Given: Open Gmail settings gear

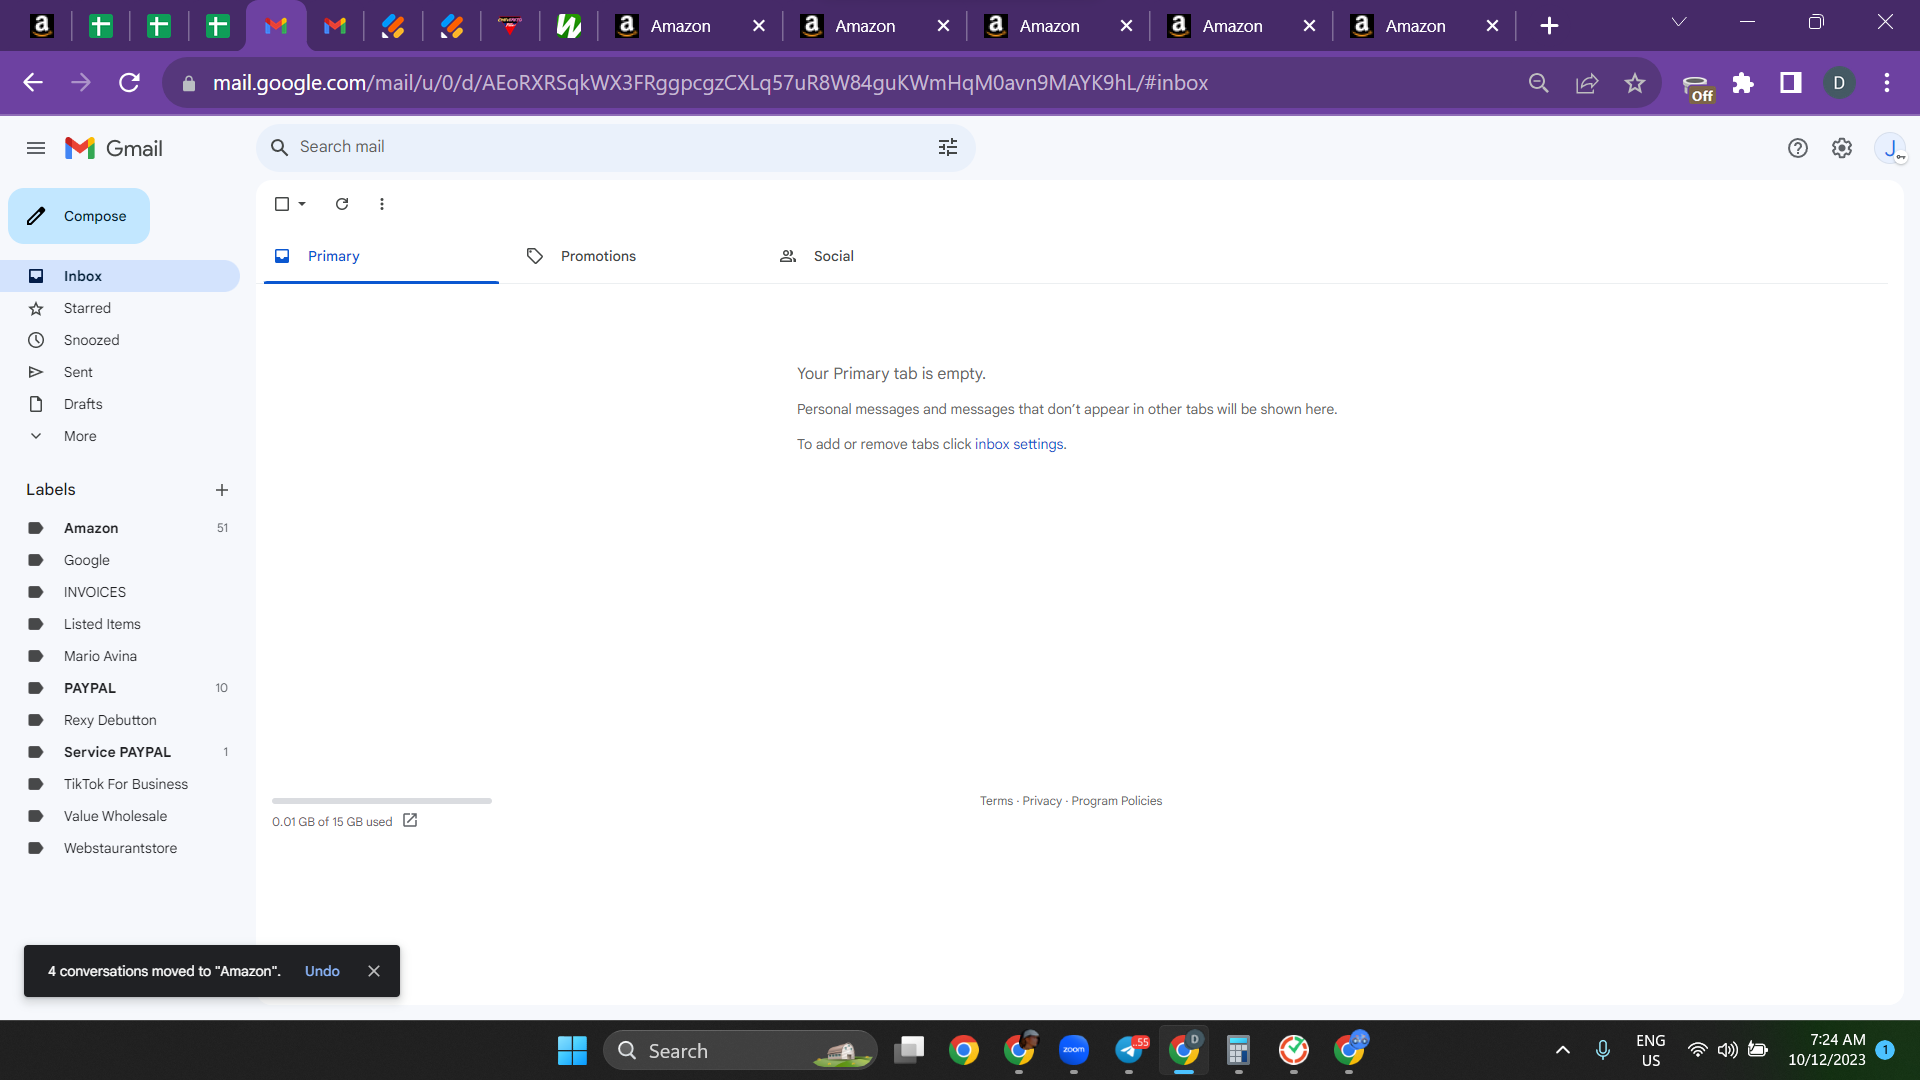Looking at the screenshot, I should pos(1842,148).
